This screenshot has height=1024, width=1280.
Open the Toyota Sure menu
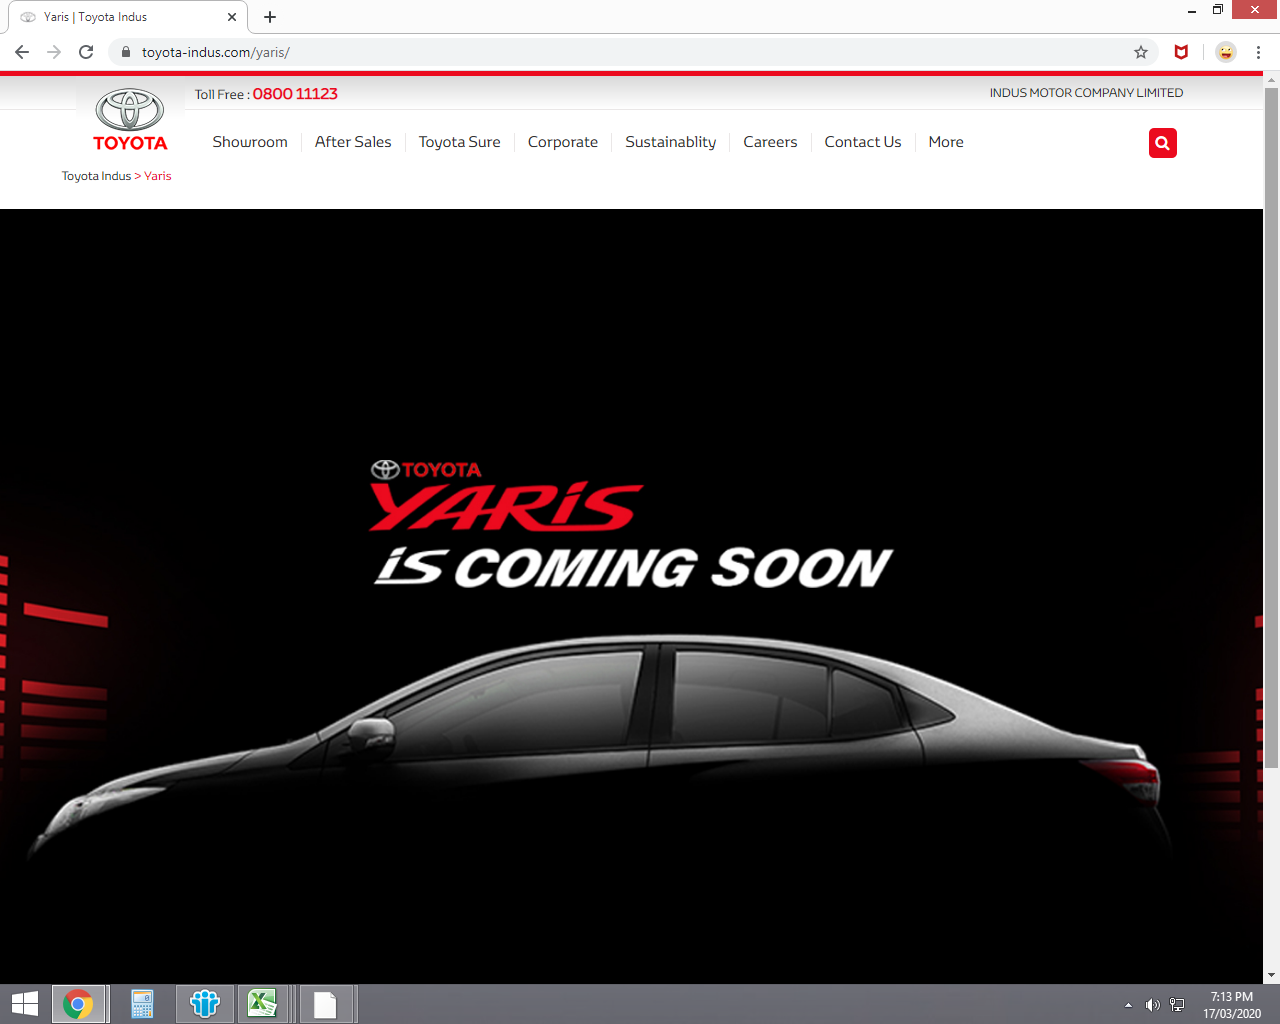459,142
